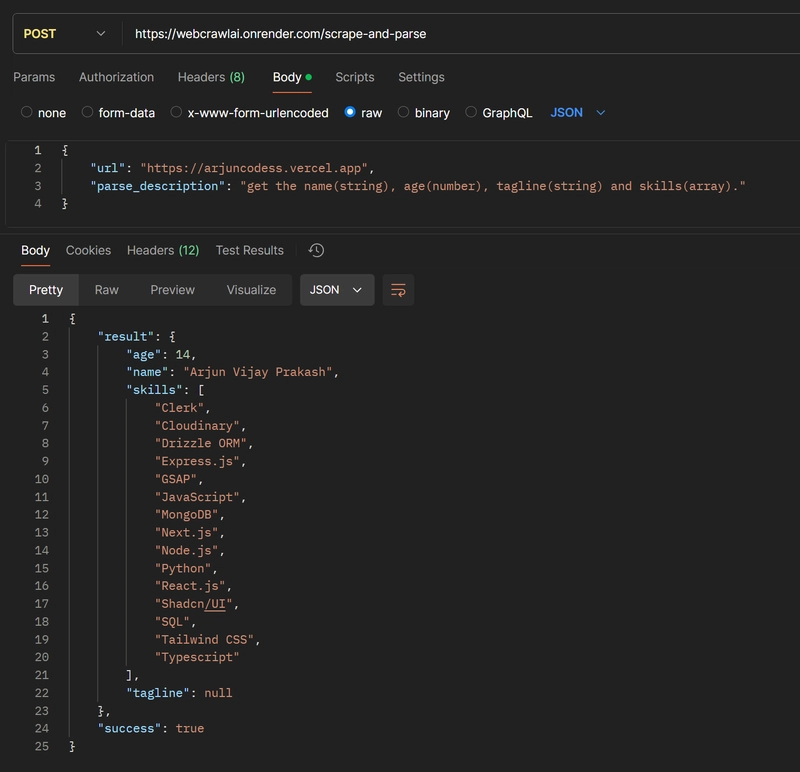
Task: Click the "React.js" skill entry
Action: (190, 586)
